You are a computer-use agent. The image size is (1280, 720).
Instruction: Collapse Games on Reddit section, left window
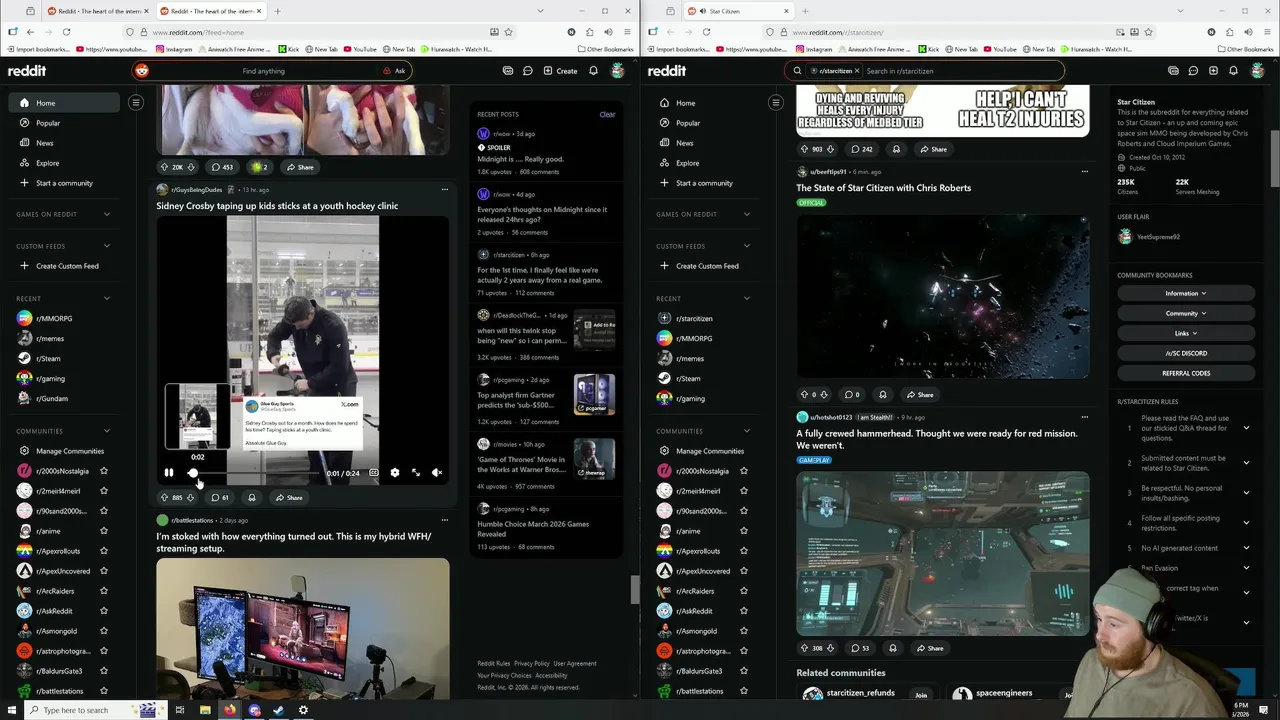coord(107,214)
